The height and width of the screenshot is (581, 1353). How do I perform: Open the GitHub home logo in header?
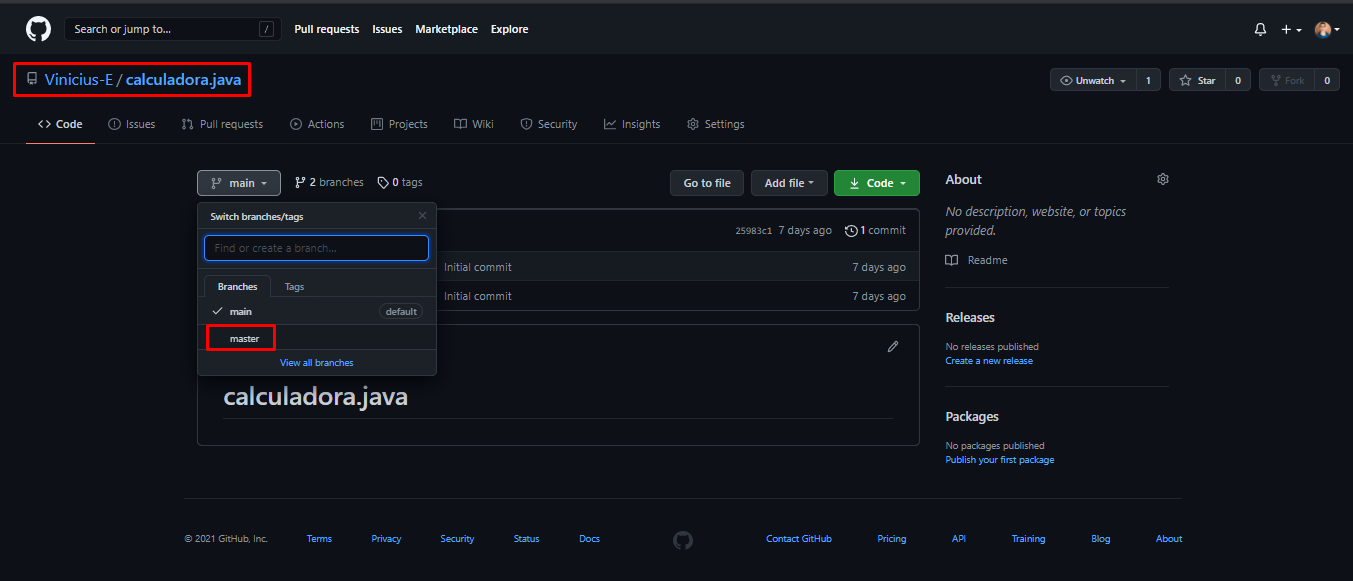[38, 29]
